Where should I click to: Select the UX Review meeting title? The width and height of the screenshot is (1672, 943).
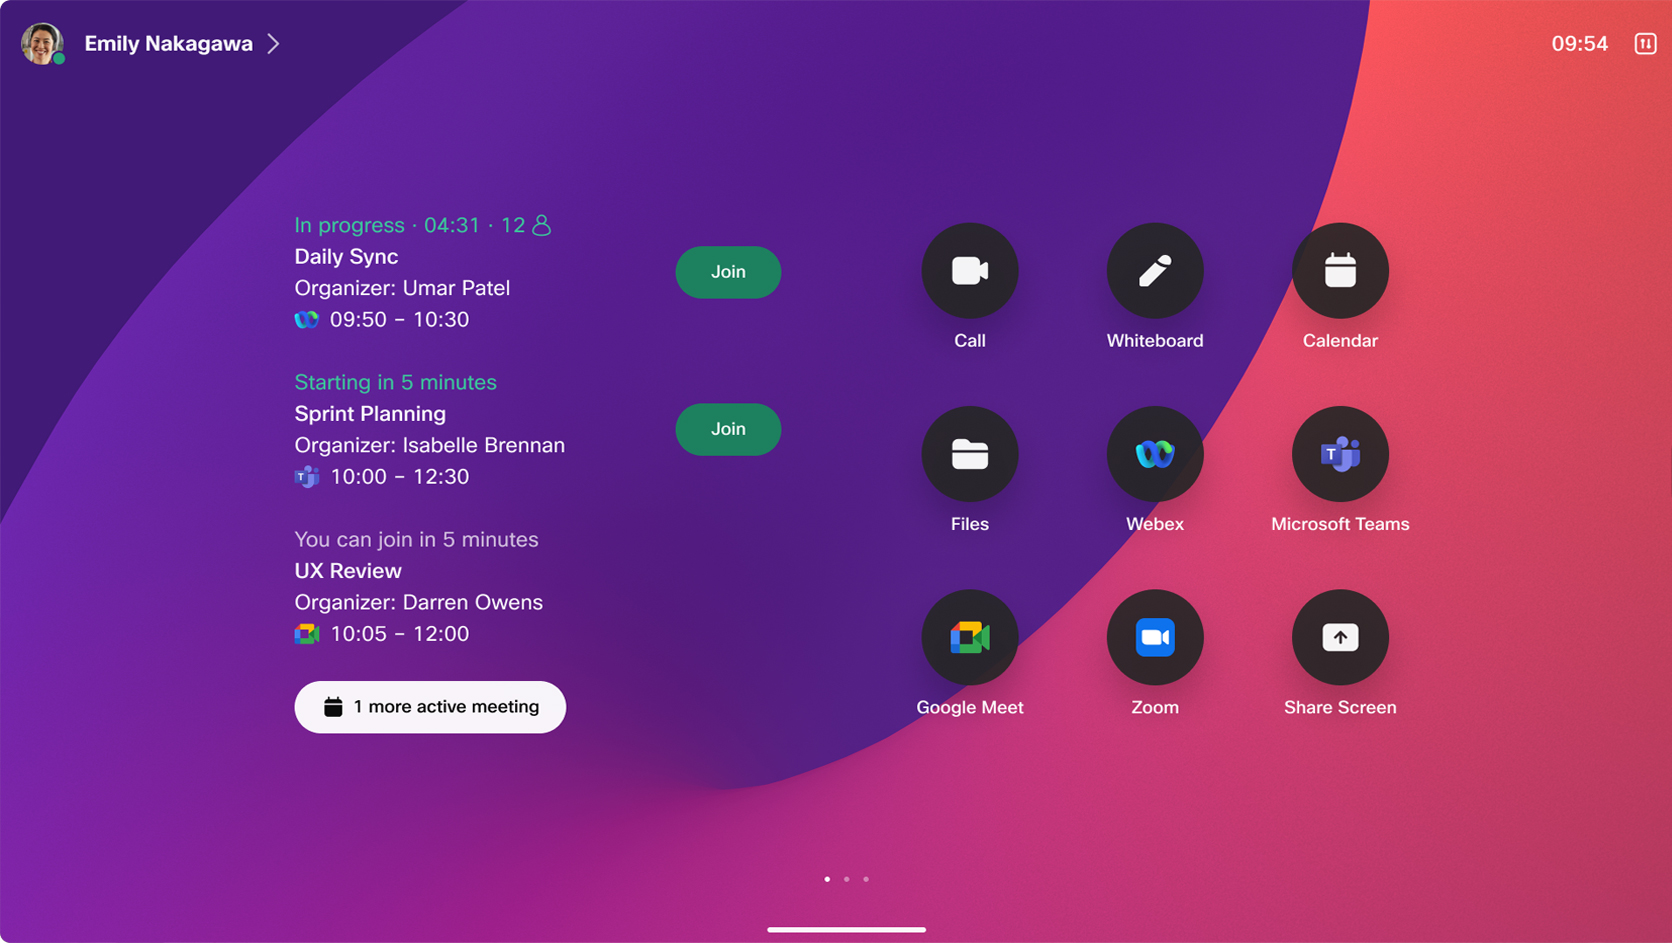coord(348,571)
